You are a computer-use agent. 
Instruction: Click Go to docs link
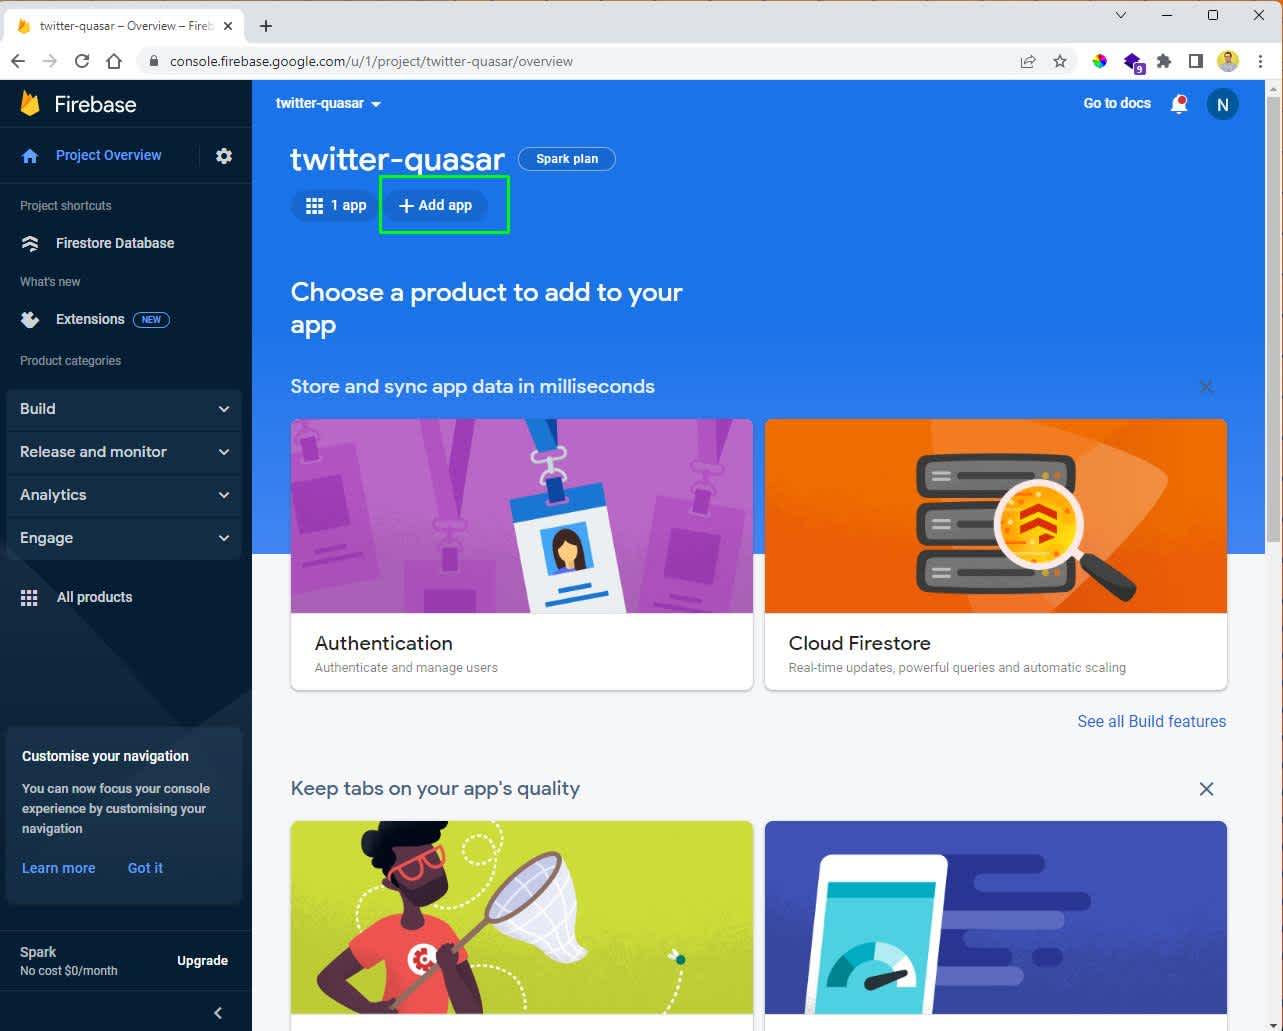click(1117, 103)
